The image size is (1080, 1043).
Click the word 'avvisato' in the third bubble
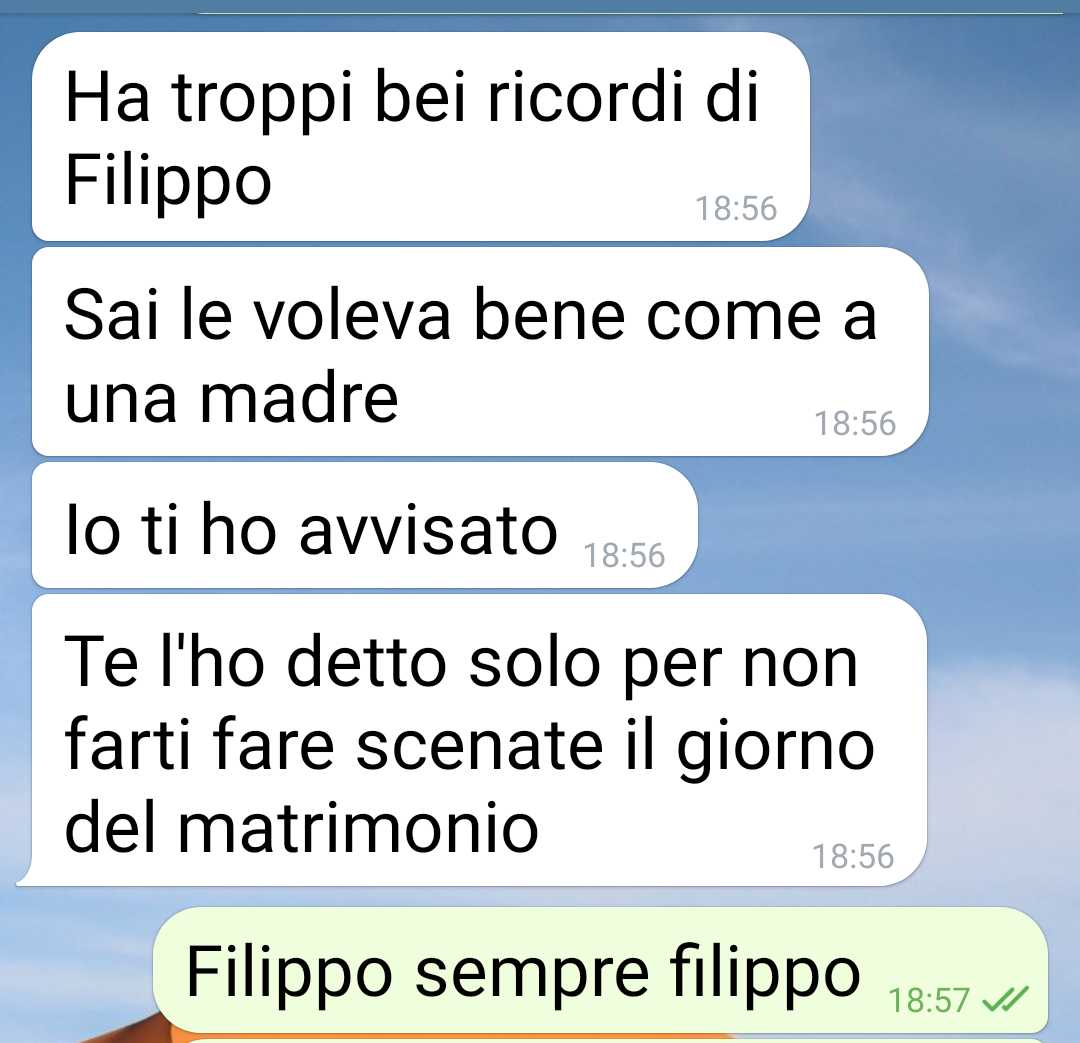[x=428, y=529]
